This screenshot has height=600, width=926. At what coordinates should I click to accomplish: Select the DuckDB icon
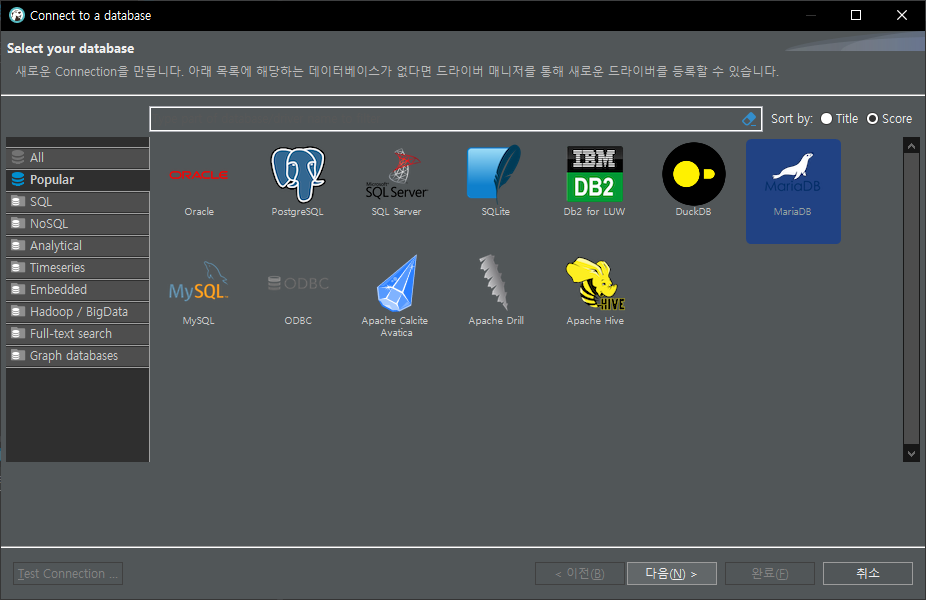(693, 174)
